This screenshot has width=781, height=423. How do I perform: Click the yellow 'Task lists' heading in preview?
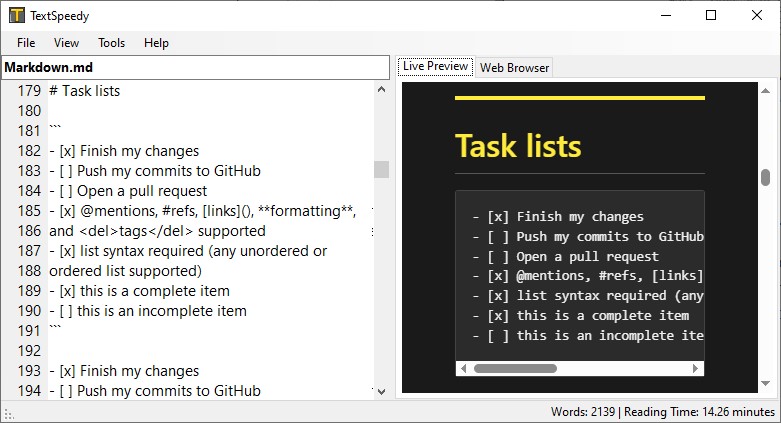coord(518,146)
